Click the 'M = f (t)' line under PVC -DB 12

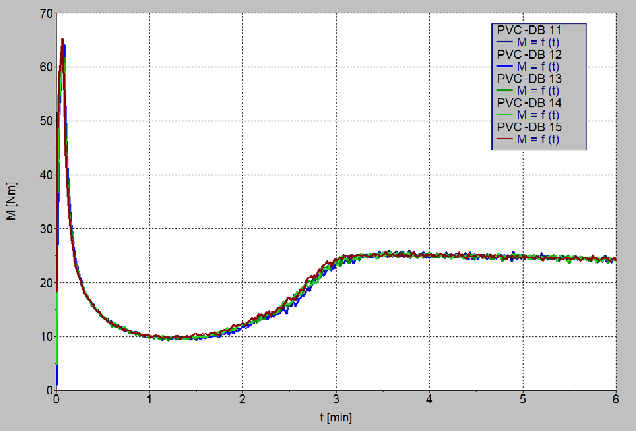point(528,66)
